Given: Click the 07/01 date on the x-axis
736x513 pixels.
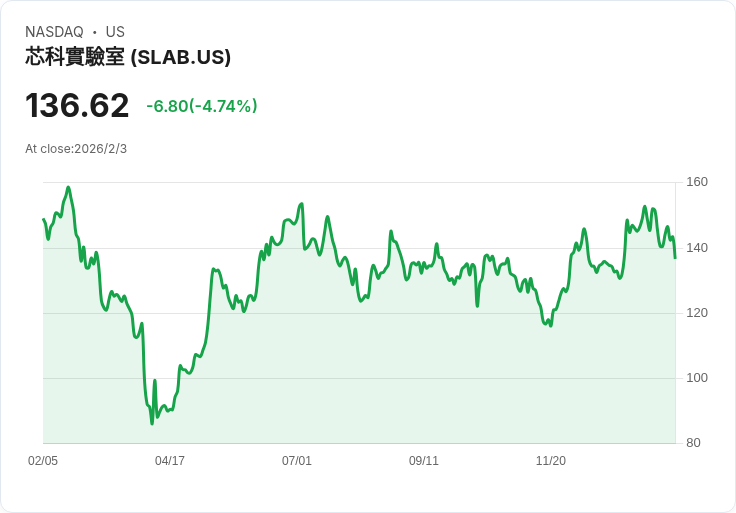Looking at the screenshot, I should [x=297, y=461].
